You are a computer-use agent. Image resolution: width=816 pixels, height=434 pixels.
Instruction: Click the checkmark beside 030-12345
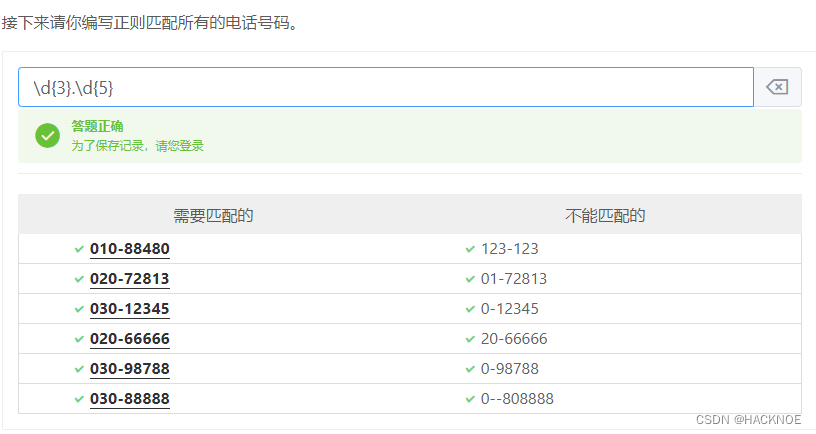pos(79,309)
